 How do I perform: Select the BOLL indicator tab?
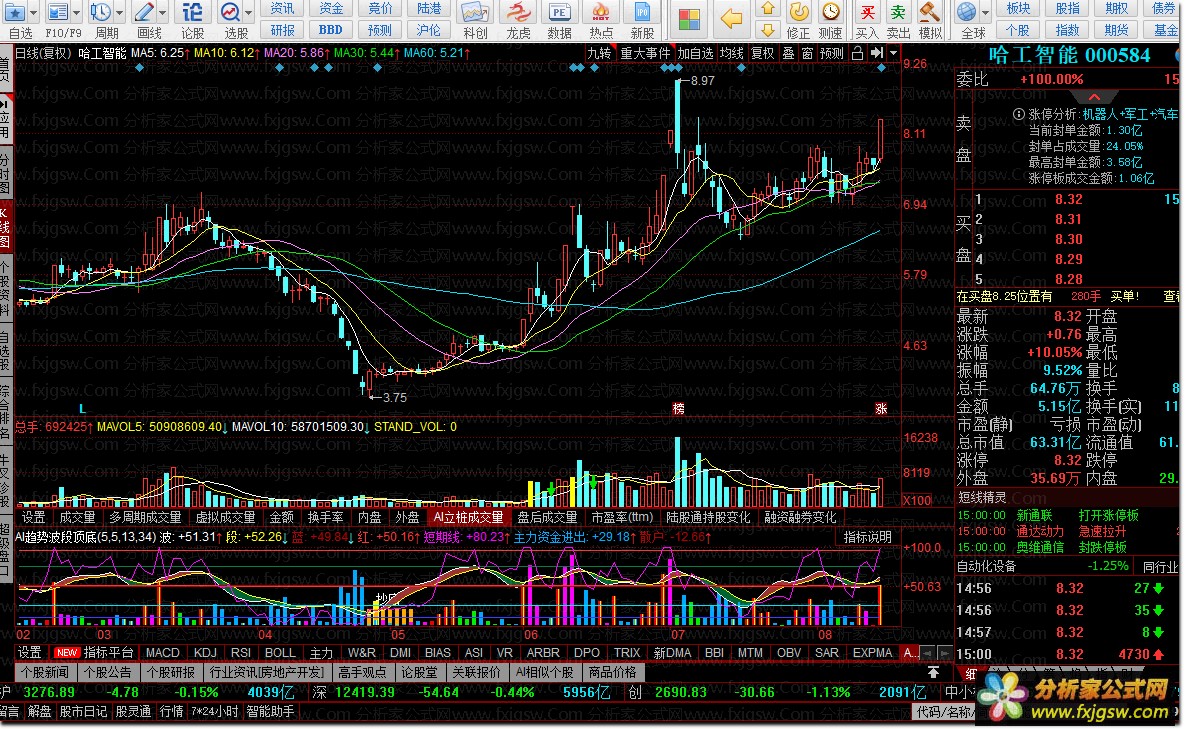pyautogui.click(x=280, y=653)
